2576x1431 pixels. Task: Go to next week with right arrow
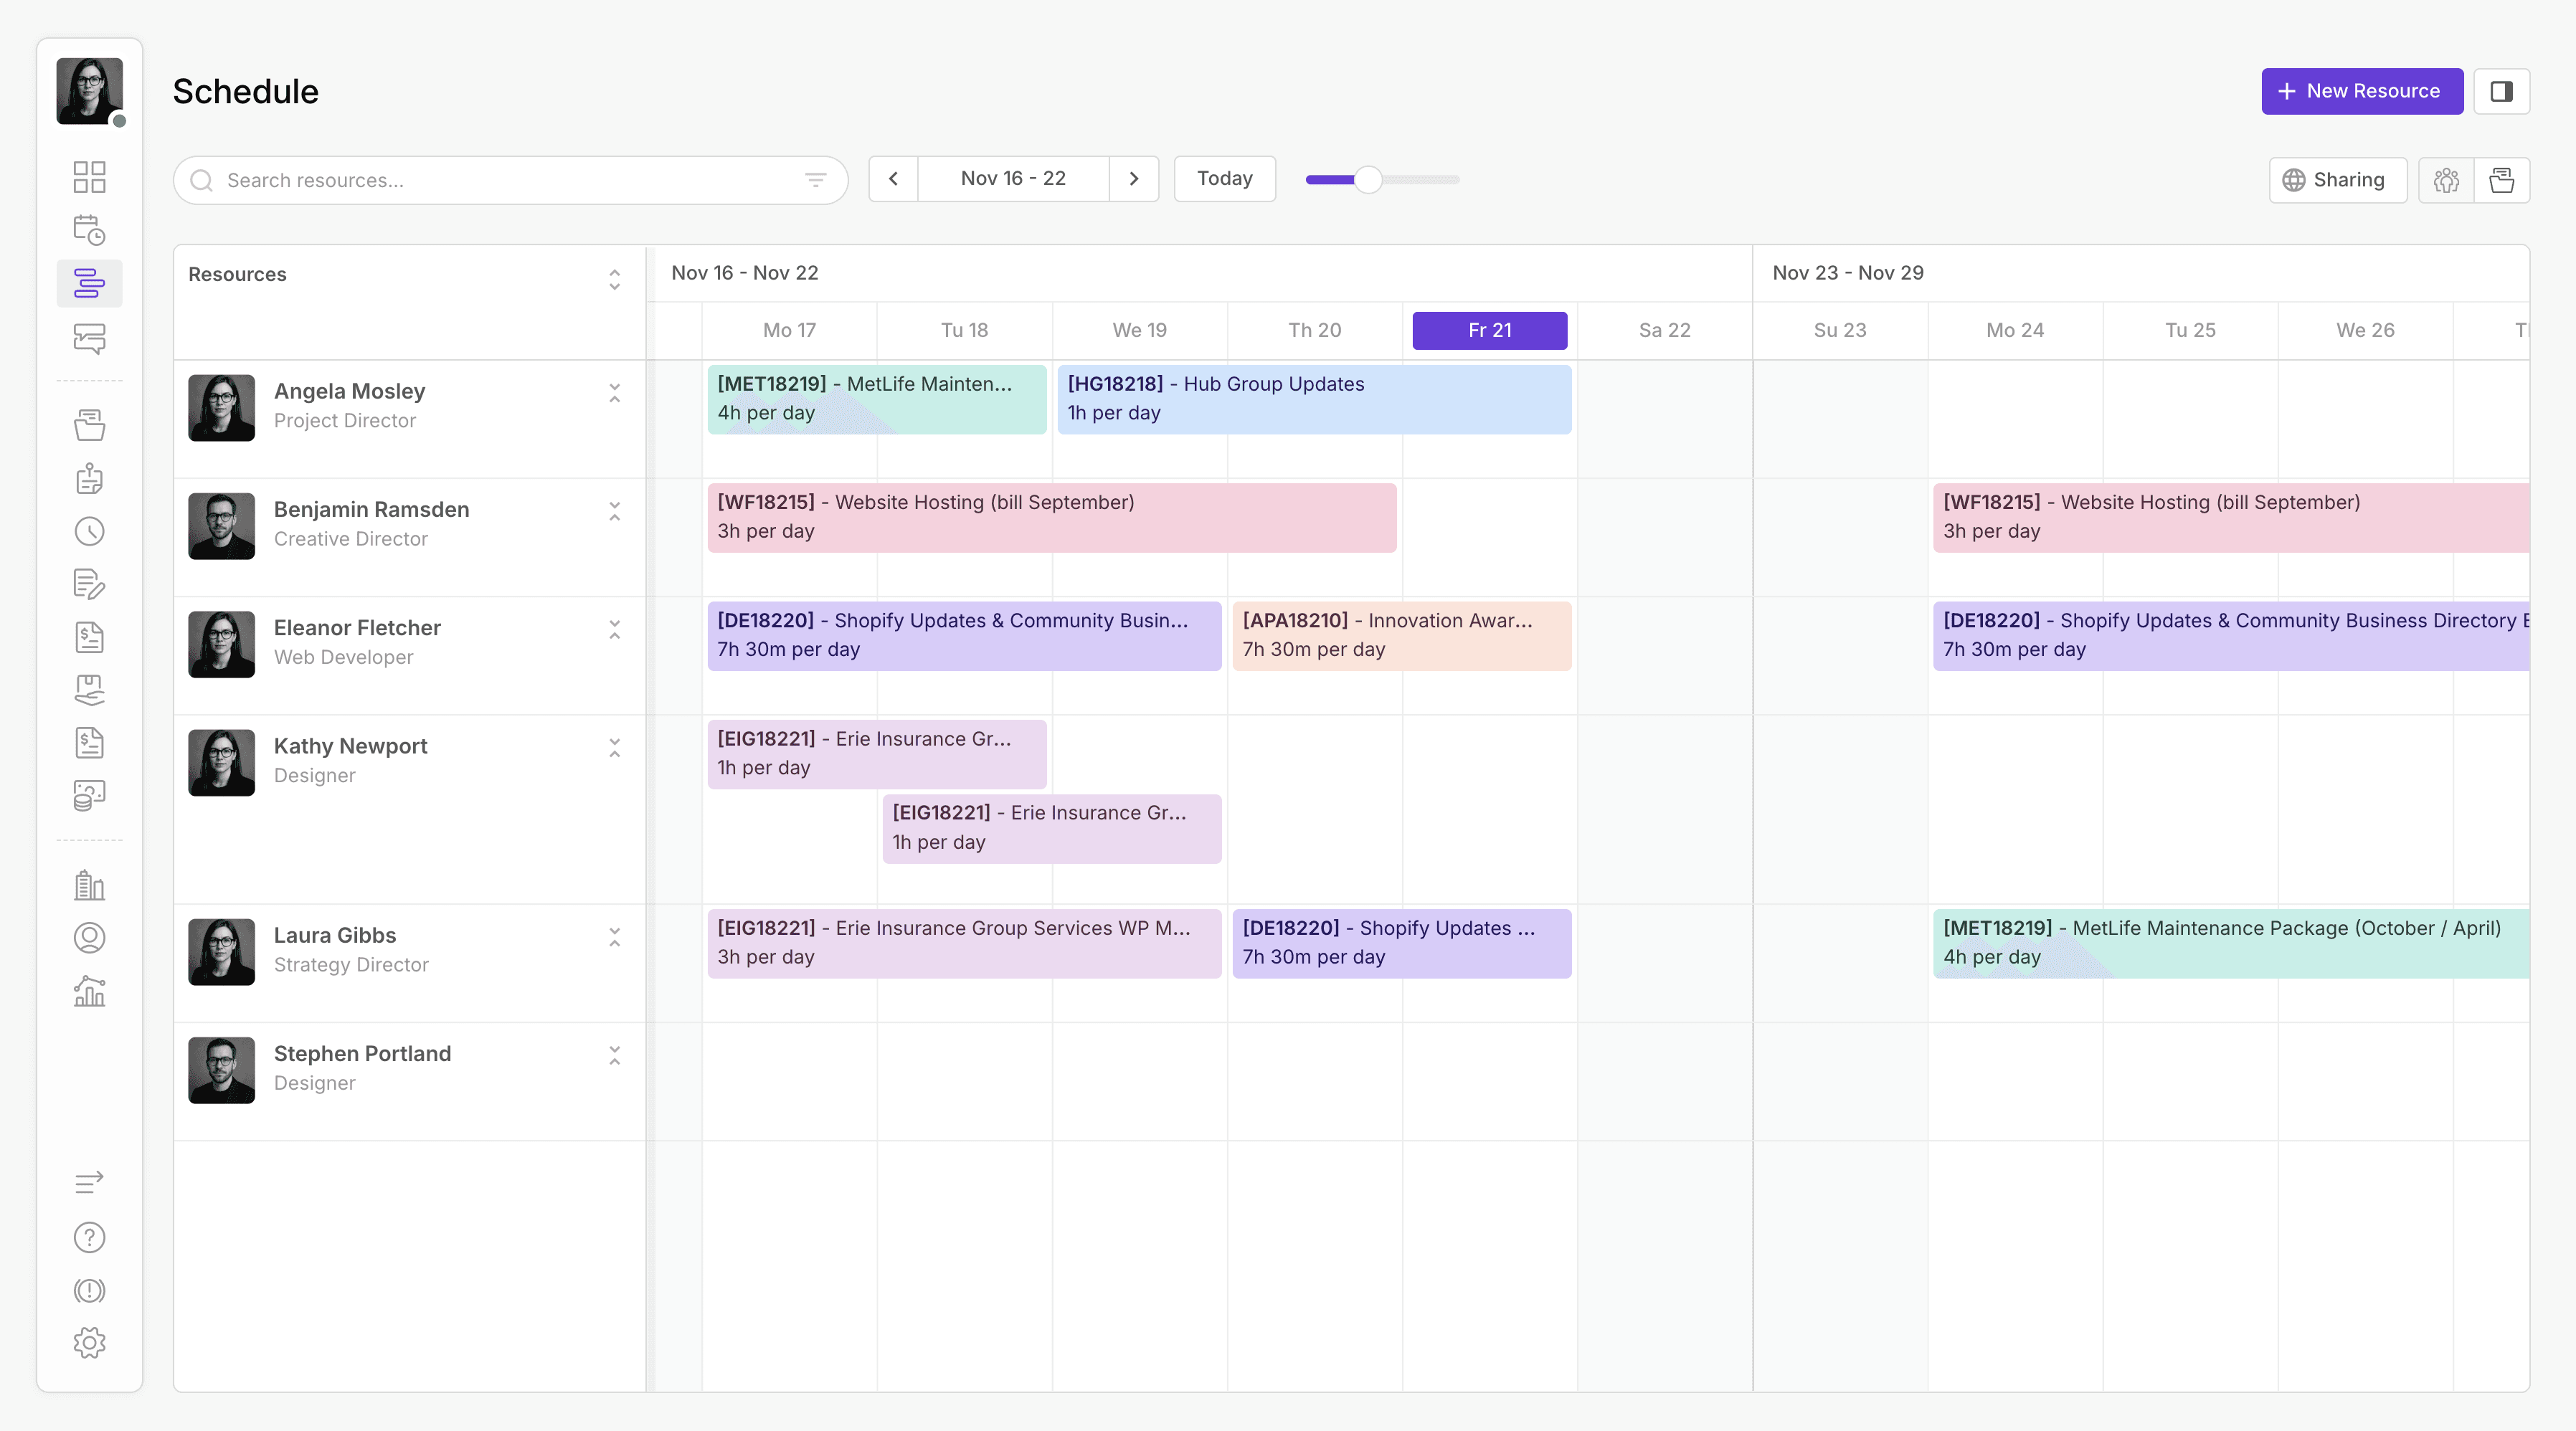pos(1133,179)
